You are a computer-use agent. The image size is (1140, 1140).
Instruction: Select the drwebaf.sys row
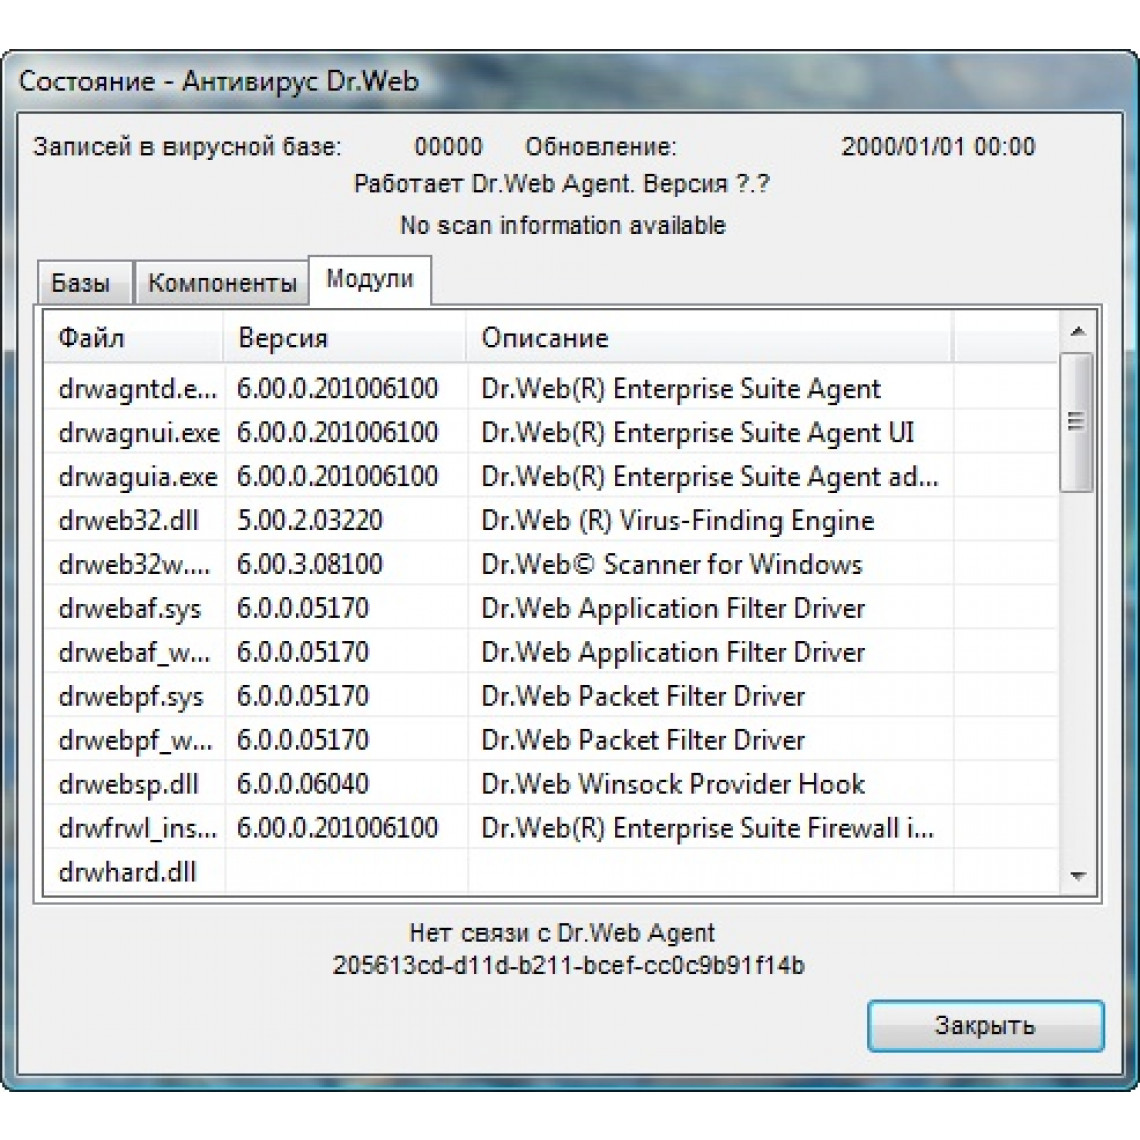coord(550,608)
